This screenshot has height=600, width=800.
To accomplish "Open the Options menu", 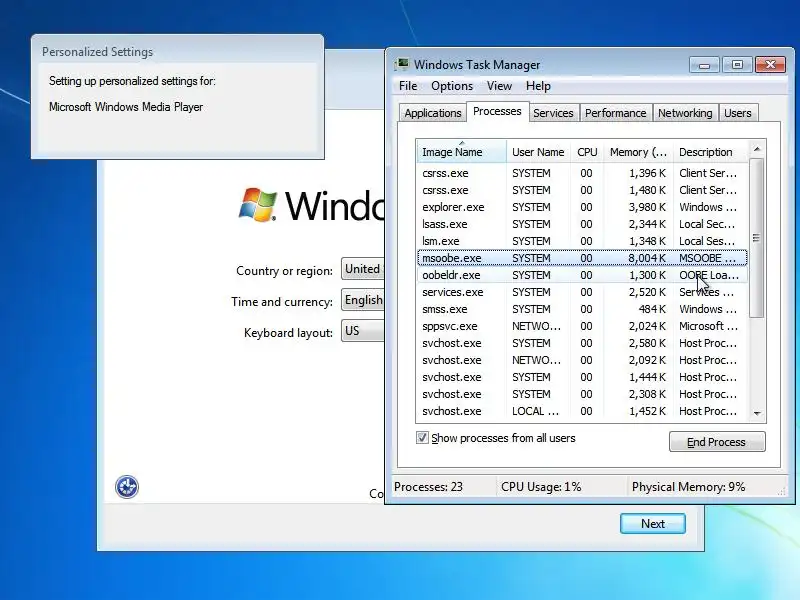I will click(452, 86).
